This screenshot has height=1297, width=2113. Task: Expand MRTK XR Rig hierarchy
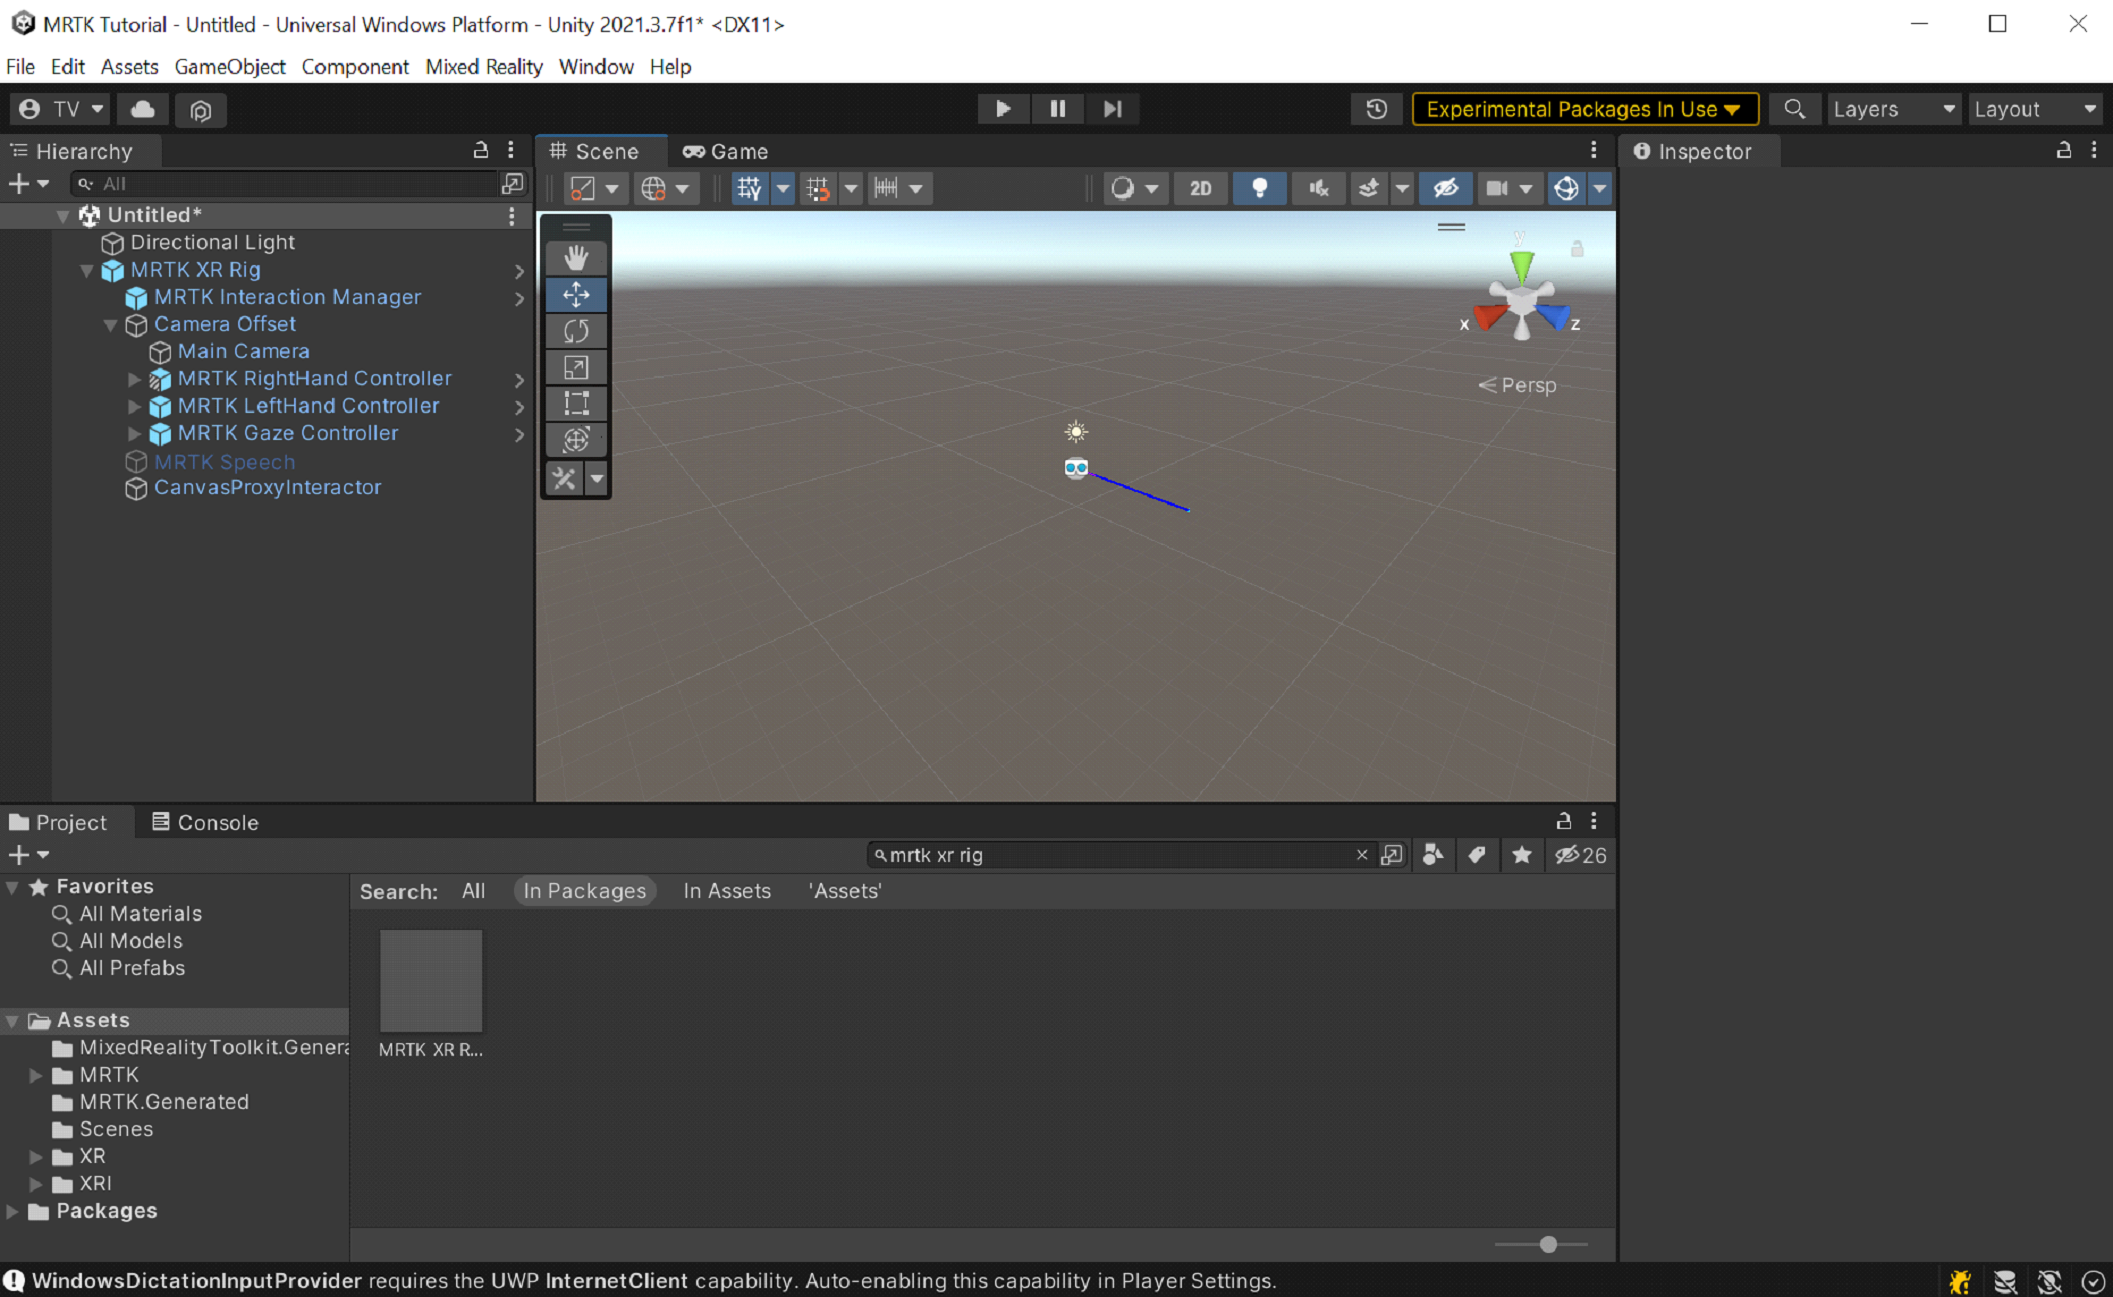(86, 269)
